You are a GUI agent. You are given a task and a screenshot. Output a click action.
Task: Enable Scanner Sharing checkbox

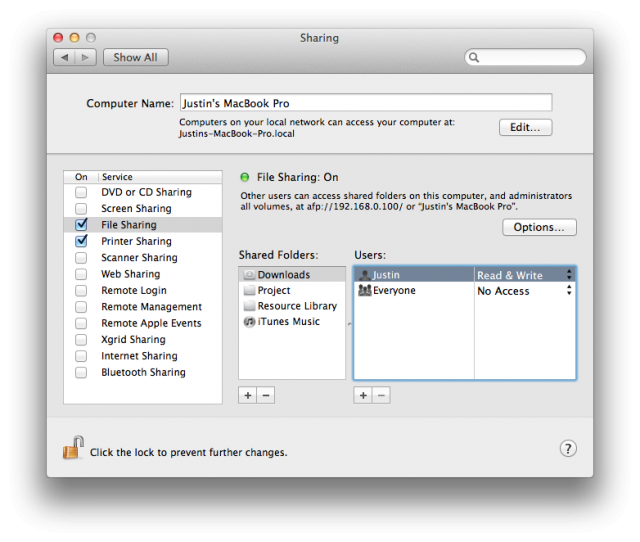[x=81, y=258]
